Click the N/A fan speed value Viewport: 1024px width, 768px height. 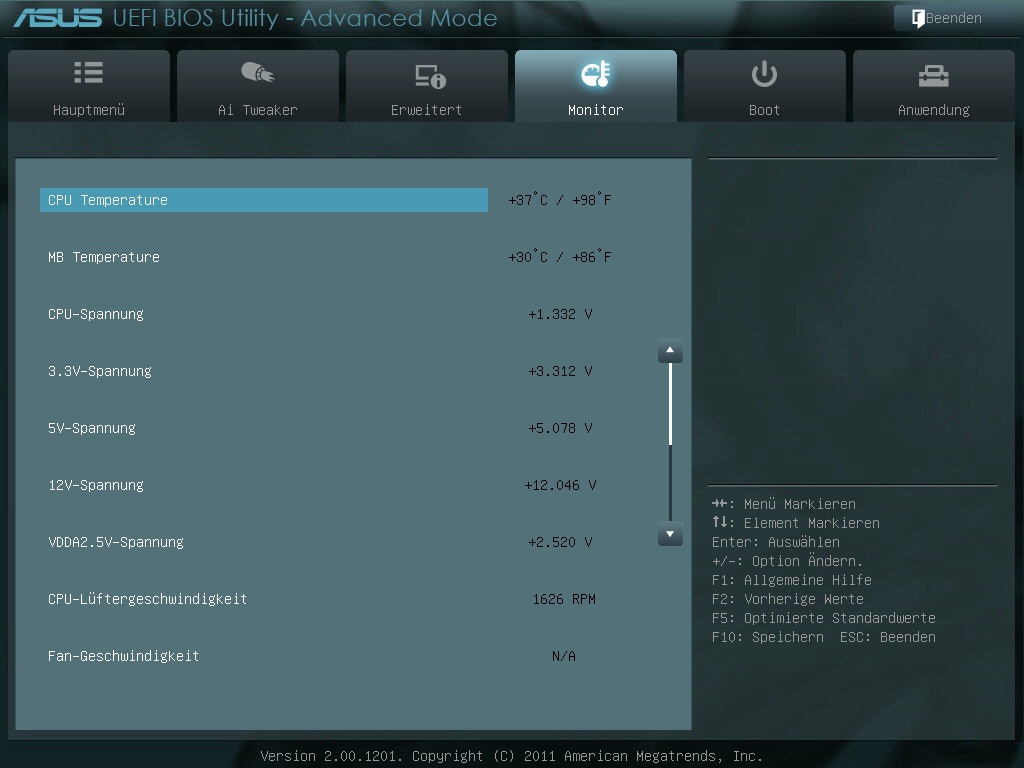click(x=564, y=656)
